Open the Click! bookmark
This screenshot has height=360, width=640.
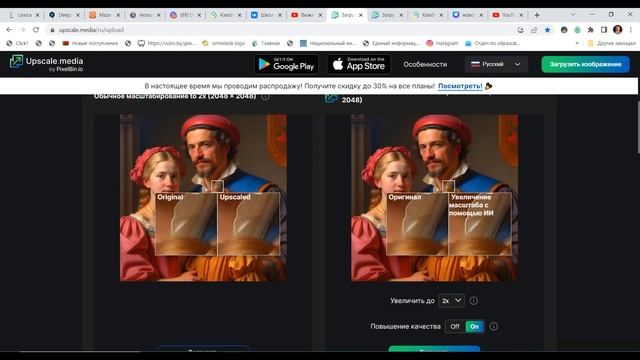pos(17,43)
